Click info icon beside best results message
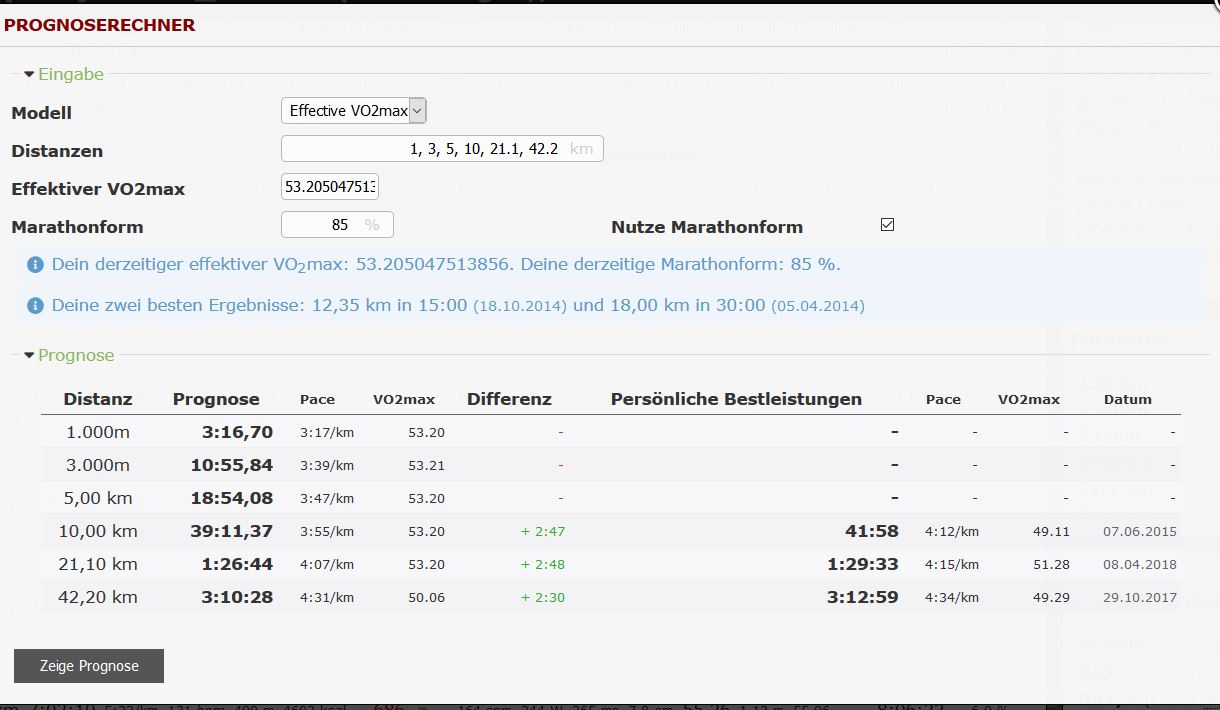The image size is (1220, 710). point(35,306)
